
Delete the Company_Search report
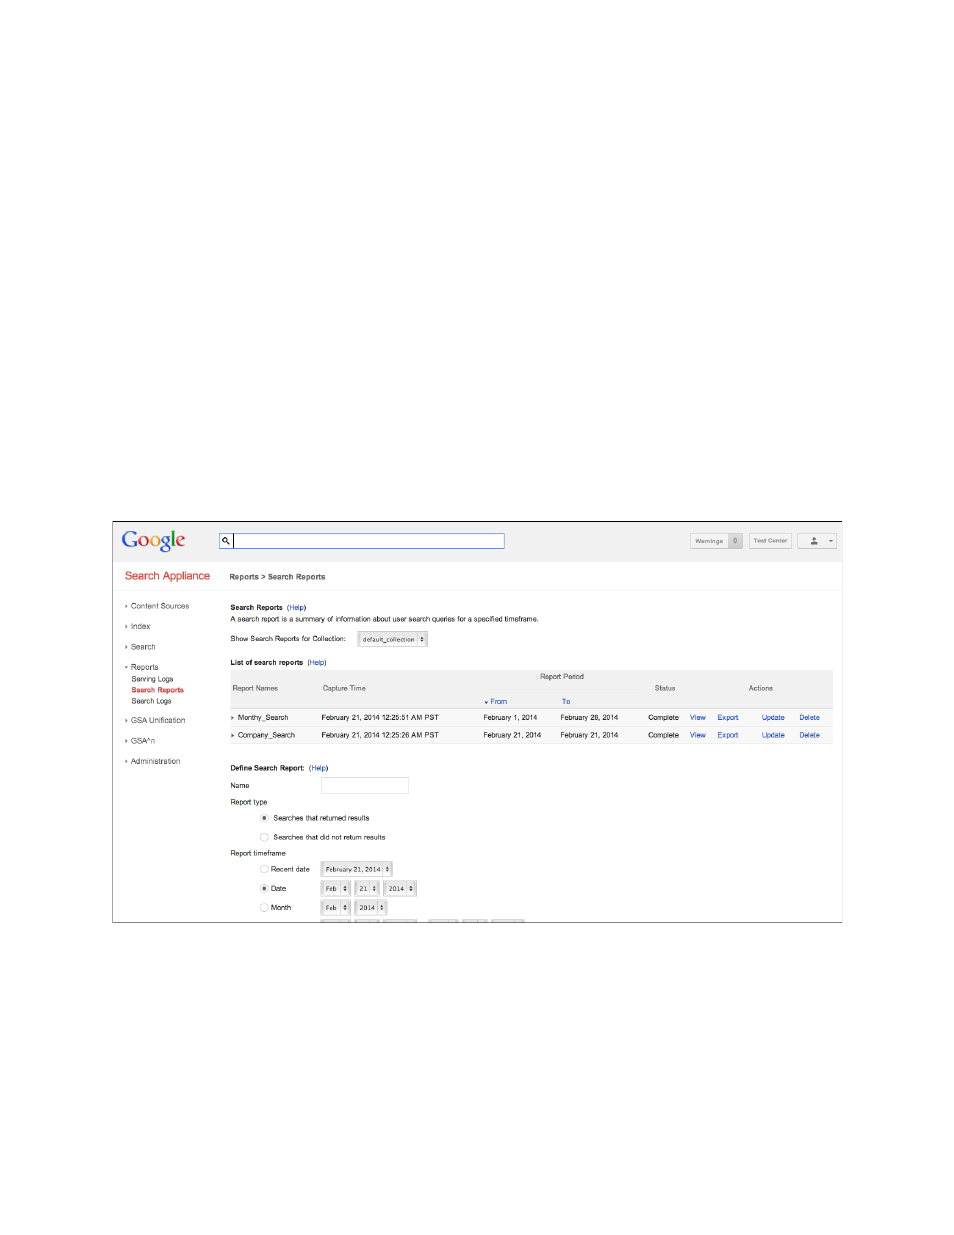coord(810,736)
